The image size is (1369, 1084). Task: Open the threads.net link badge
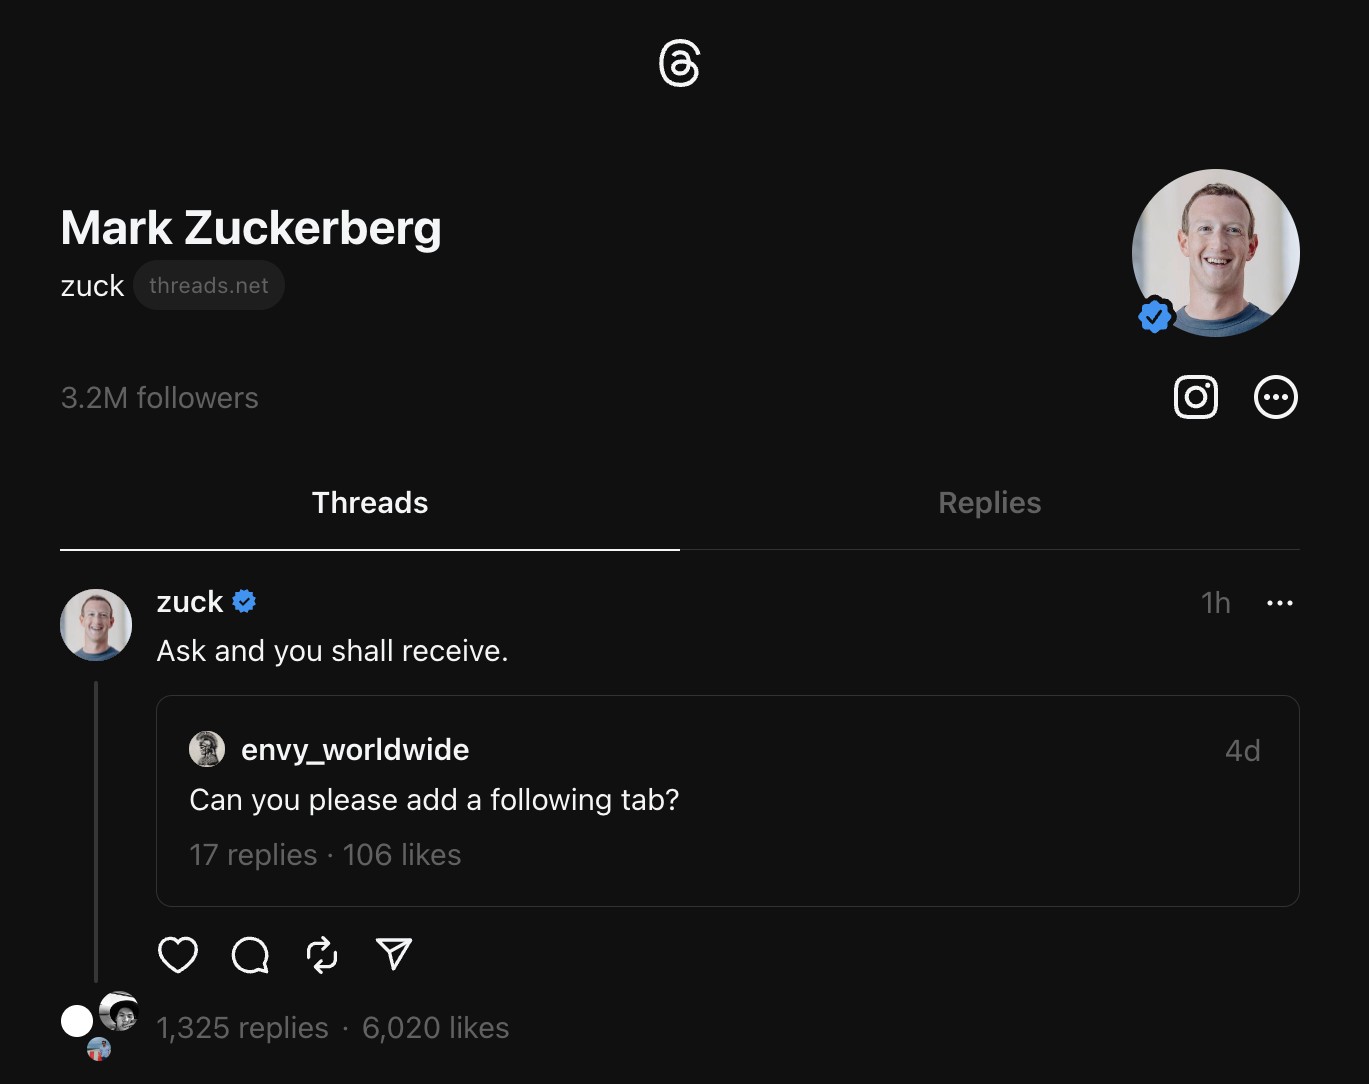(x=208, y=285)
